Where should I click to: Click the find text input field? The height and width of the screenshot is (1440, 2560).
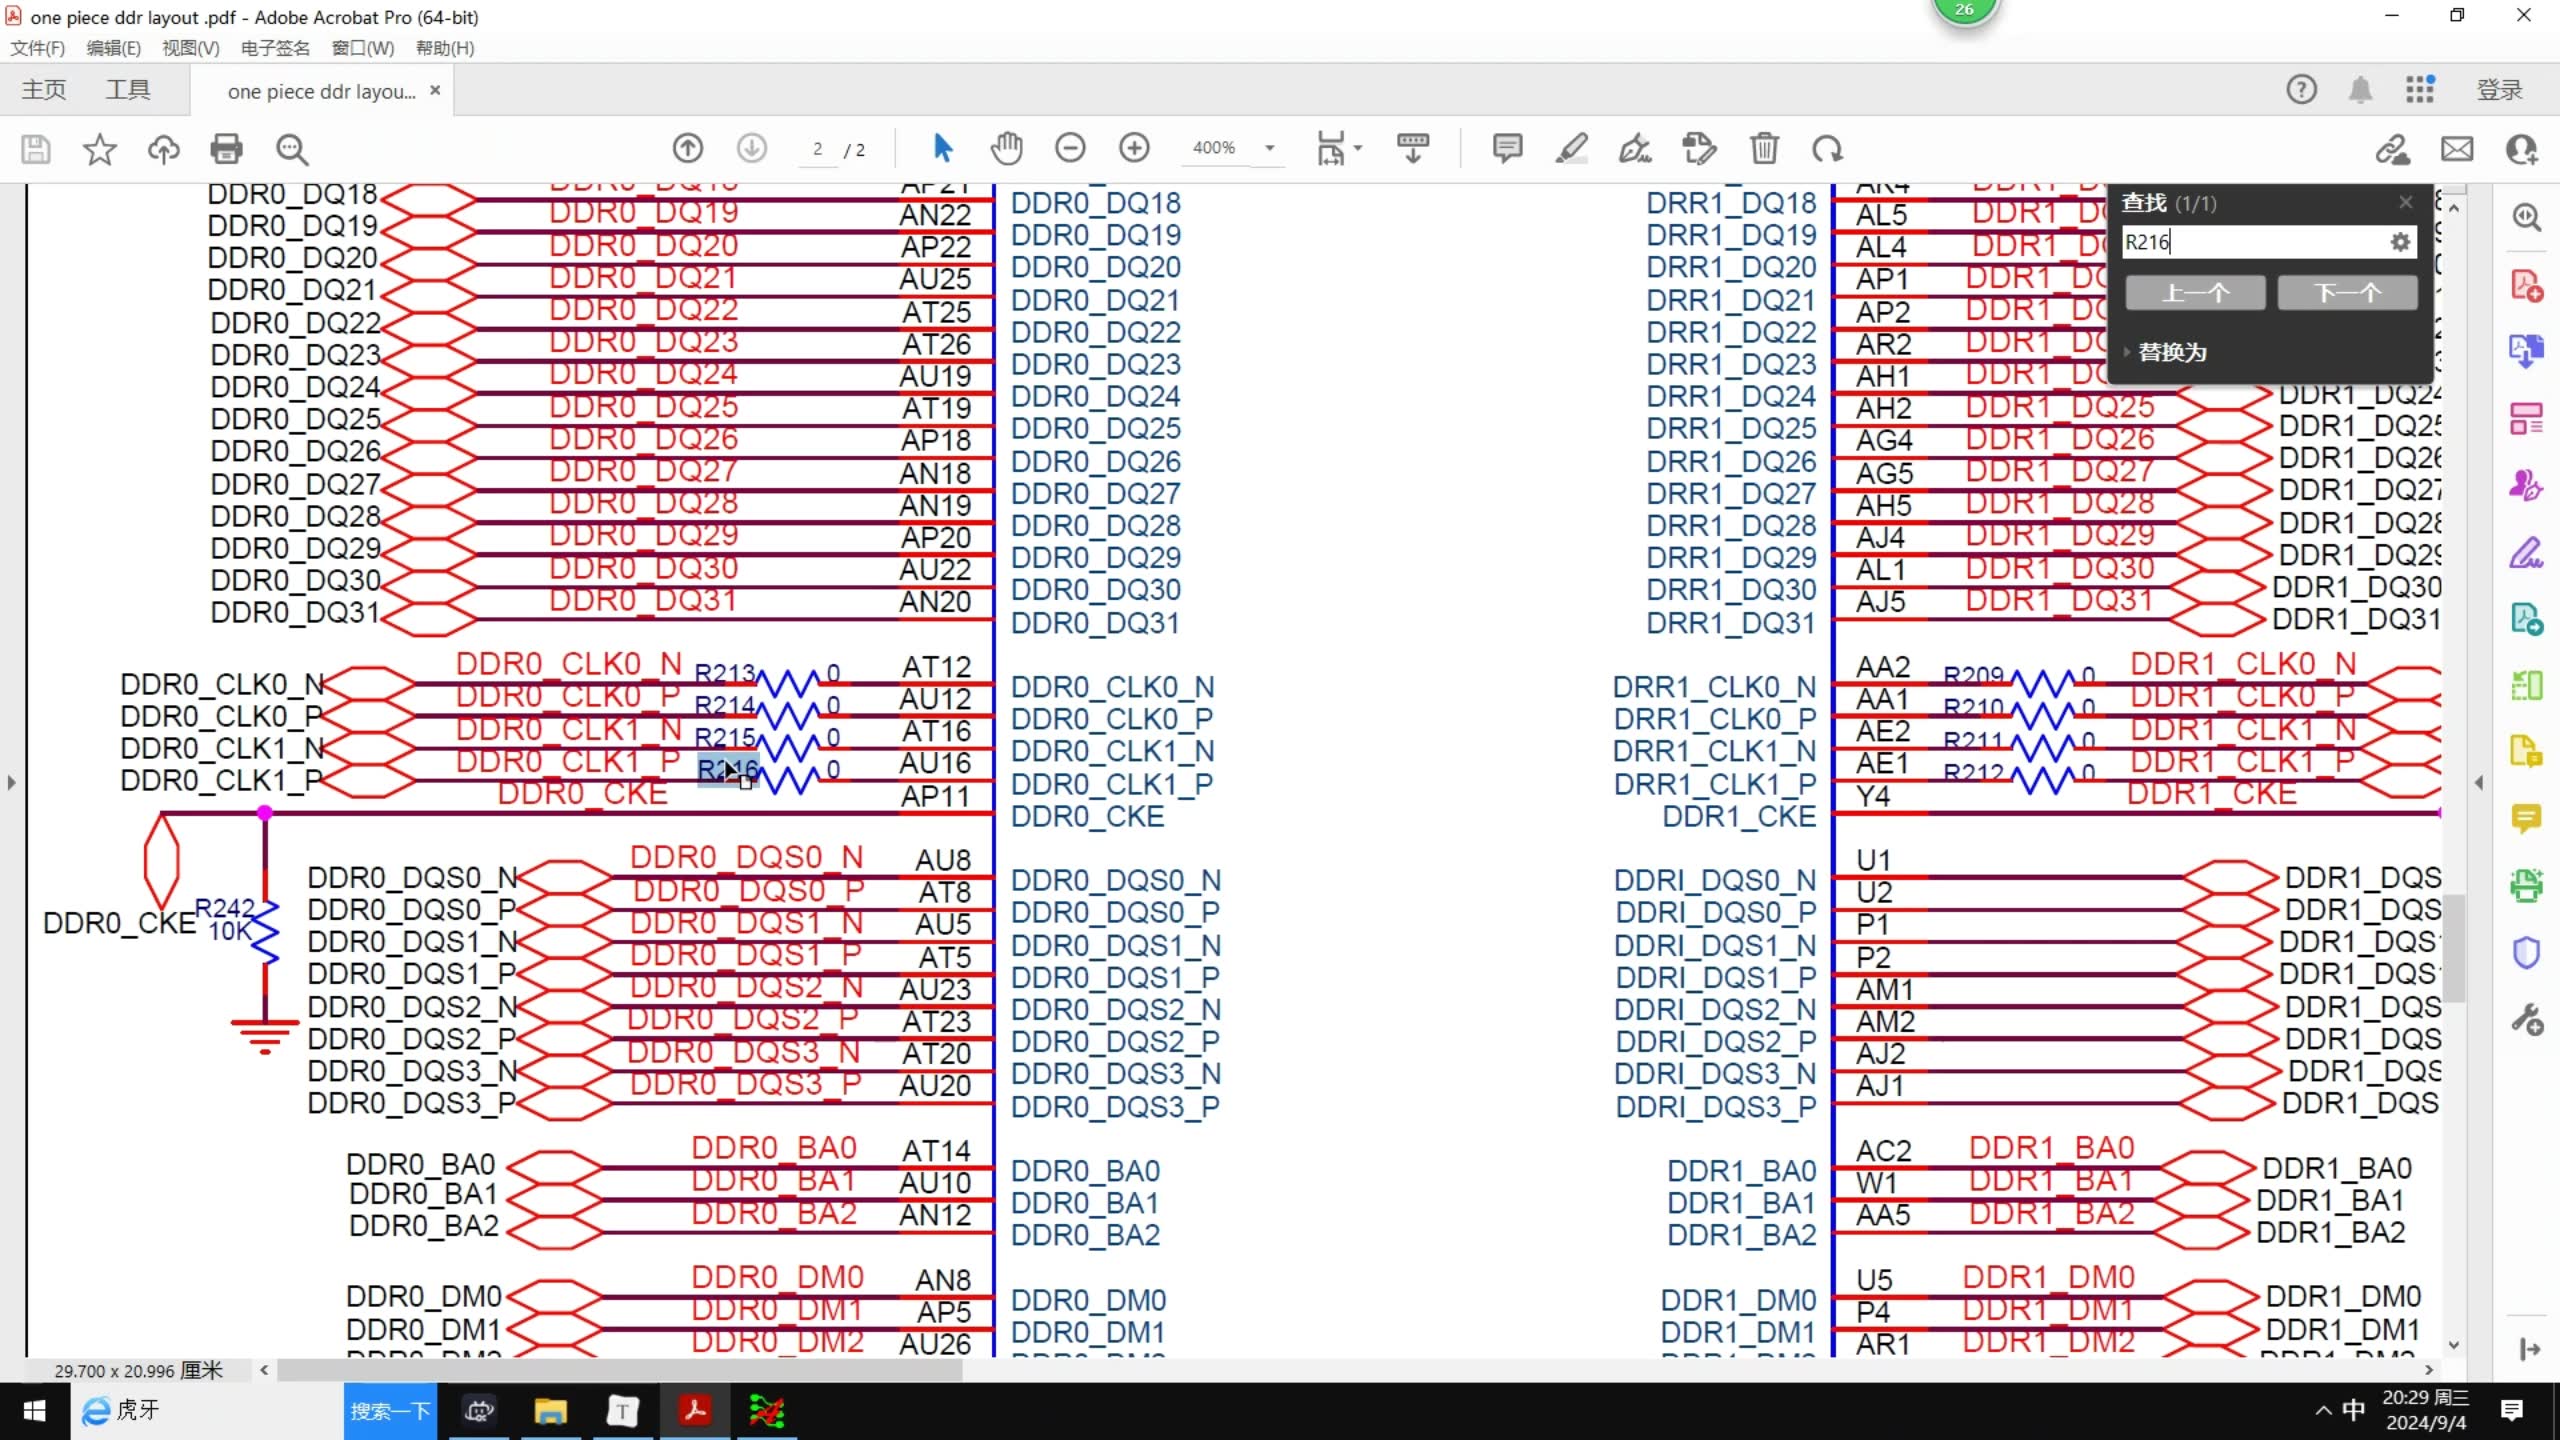(x=2250, y=242)
